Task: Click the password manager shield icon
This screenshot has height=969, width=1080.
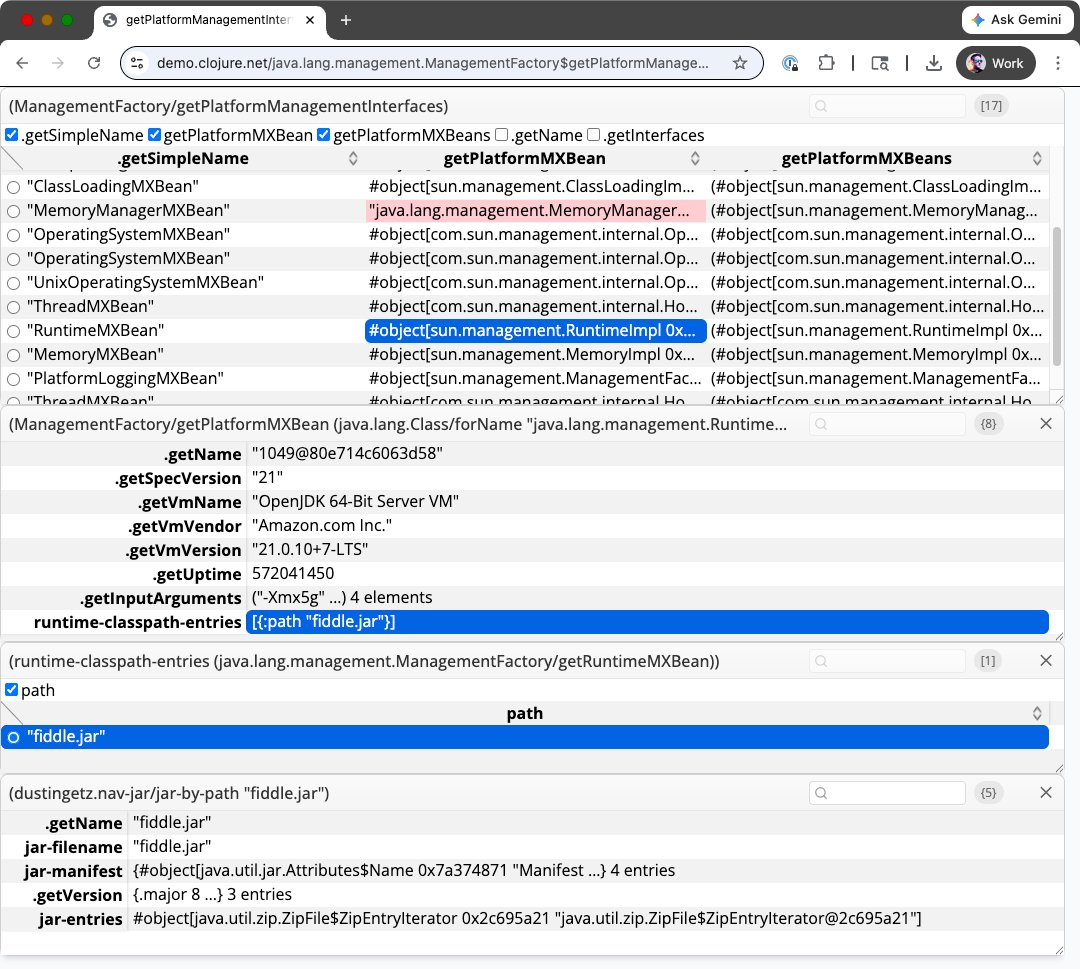Action: (x=790, y=63)
